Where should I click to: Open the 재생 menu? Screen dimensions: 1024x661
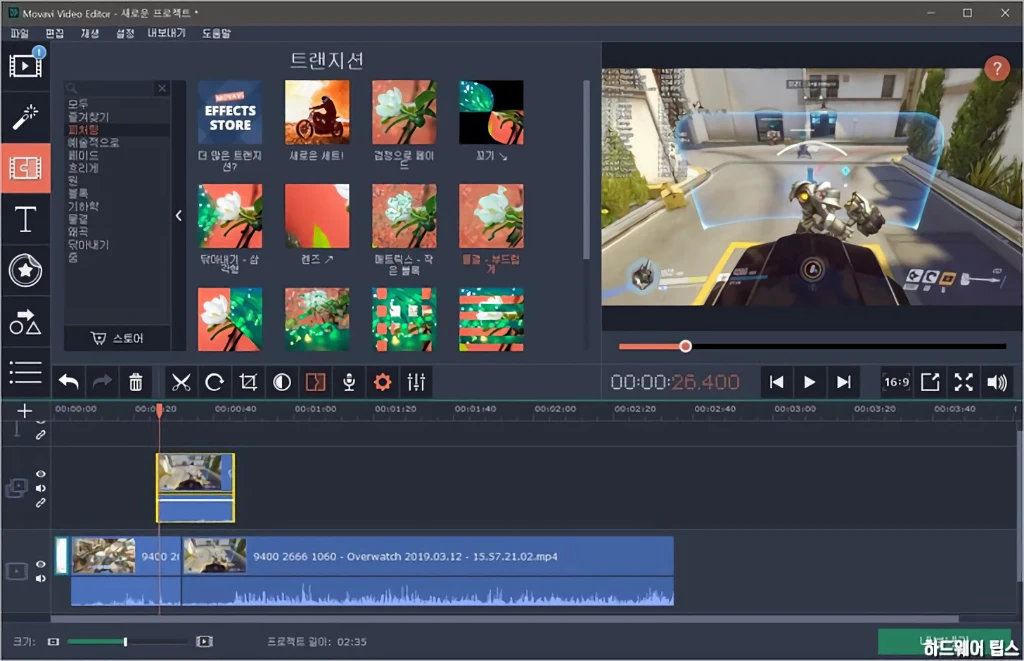89,33
